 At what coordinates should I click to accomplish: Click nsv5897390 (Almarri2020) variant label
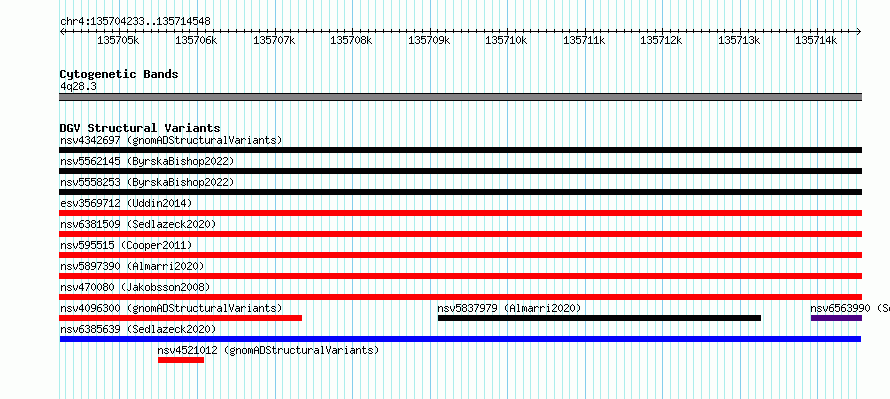click(x=132, y=266)
